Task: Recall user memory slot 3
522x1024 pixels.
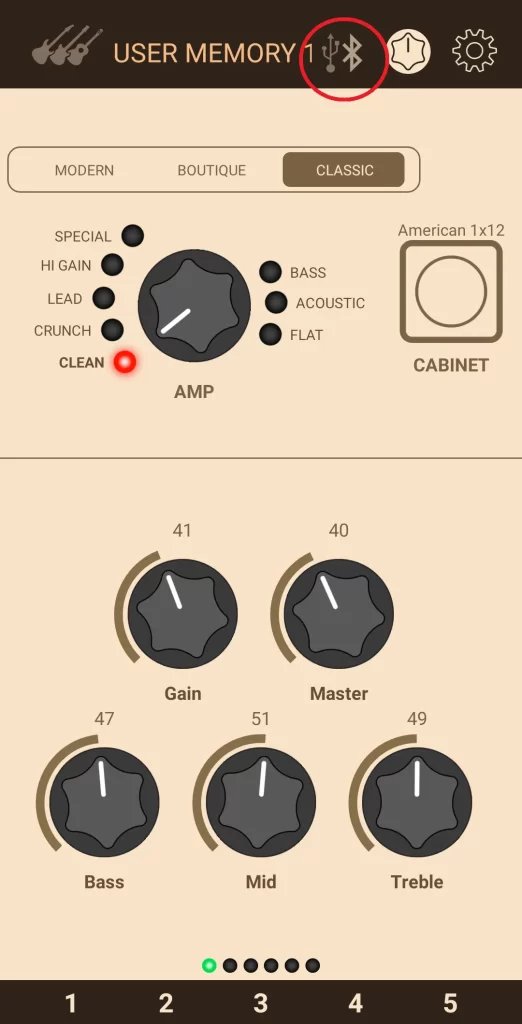Action: pyautogui.click(x=261, y=1002)
